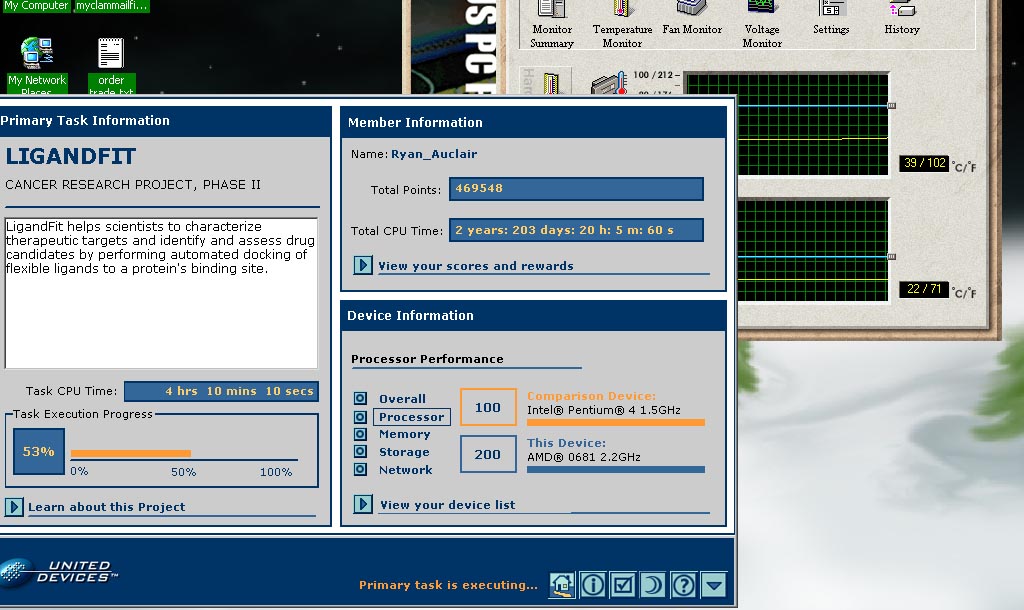Click the upper temperature graph in PC Probe
Viewport: 1024px width, 610px height.
click(x=813, y=123)
